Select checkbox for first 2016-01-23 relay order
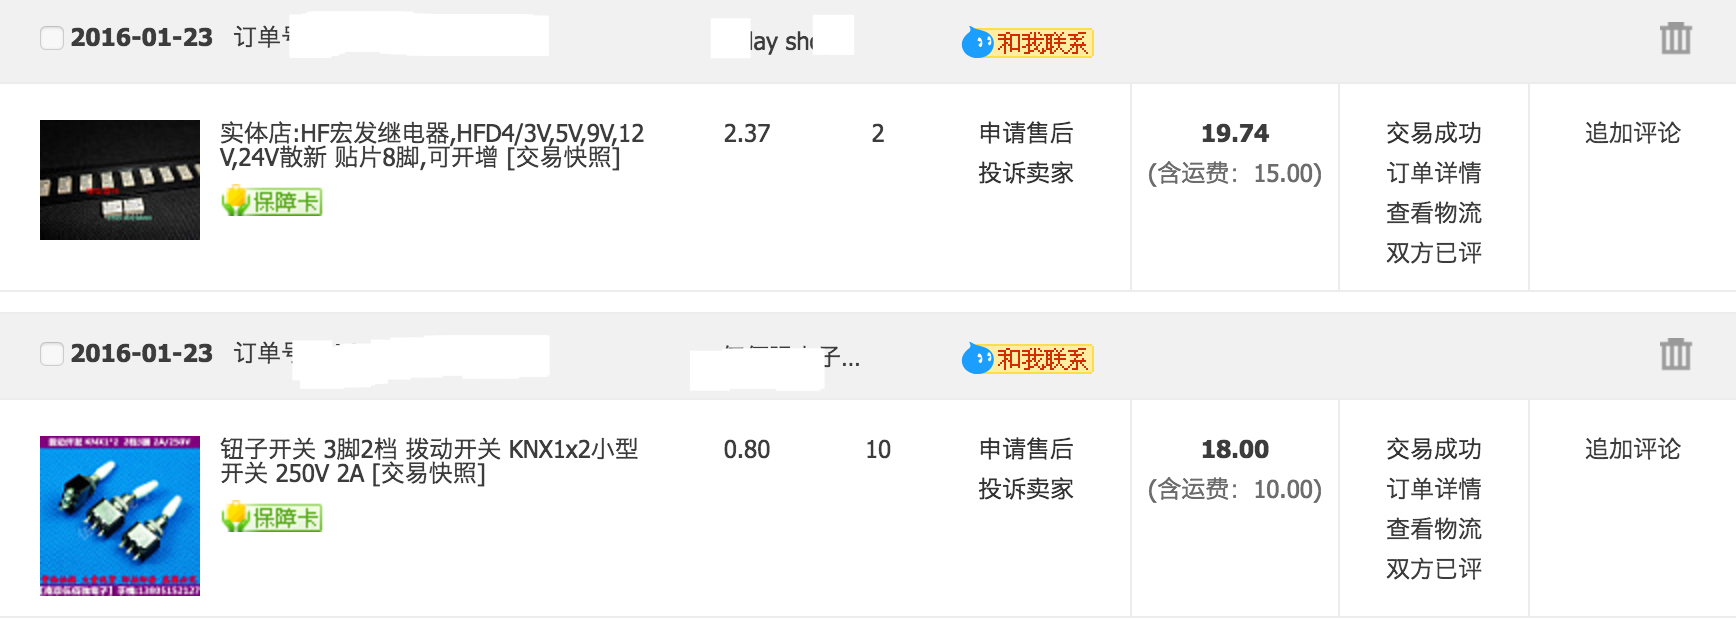Image resolution: width=1736 pixels, height=620 pixels. click(x=52, y=38)
